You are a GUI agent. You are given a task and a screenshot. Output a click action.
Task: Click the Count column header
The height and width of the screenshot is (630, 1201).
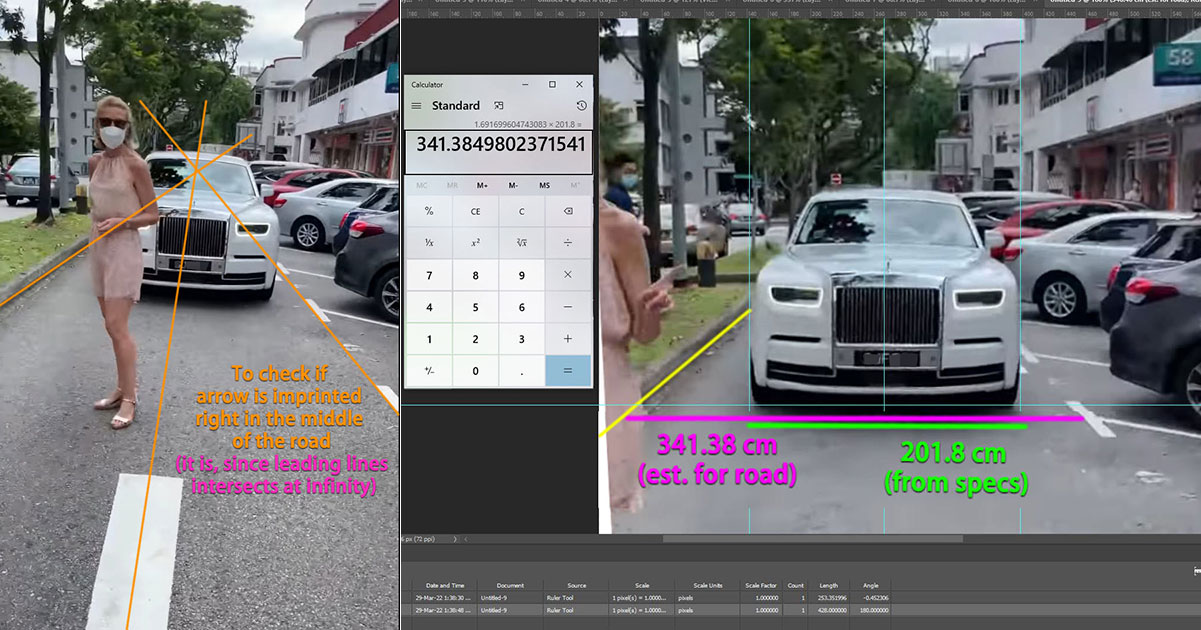795,585
